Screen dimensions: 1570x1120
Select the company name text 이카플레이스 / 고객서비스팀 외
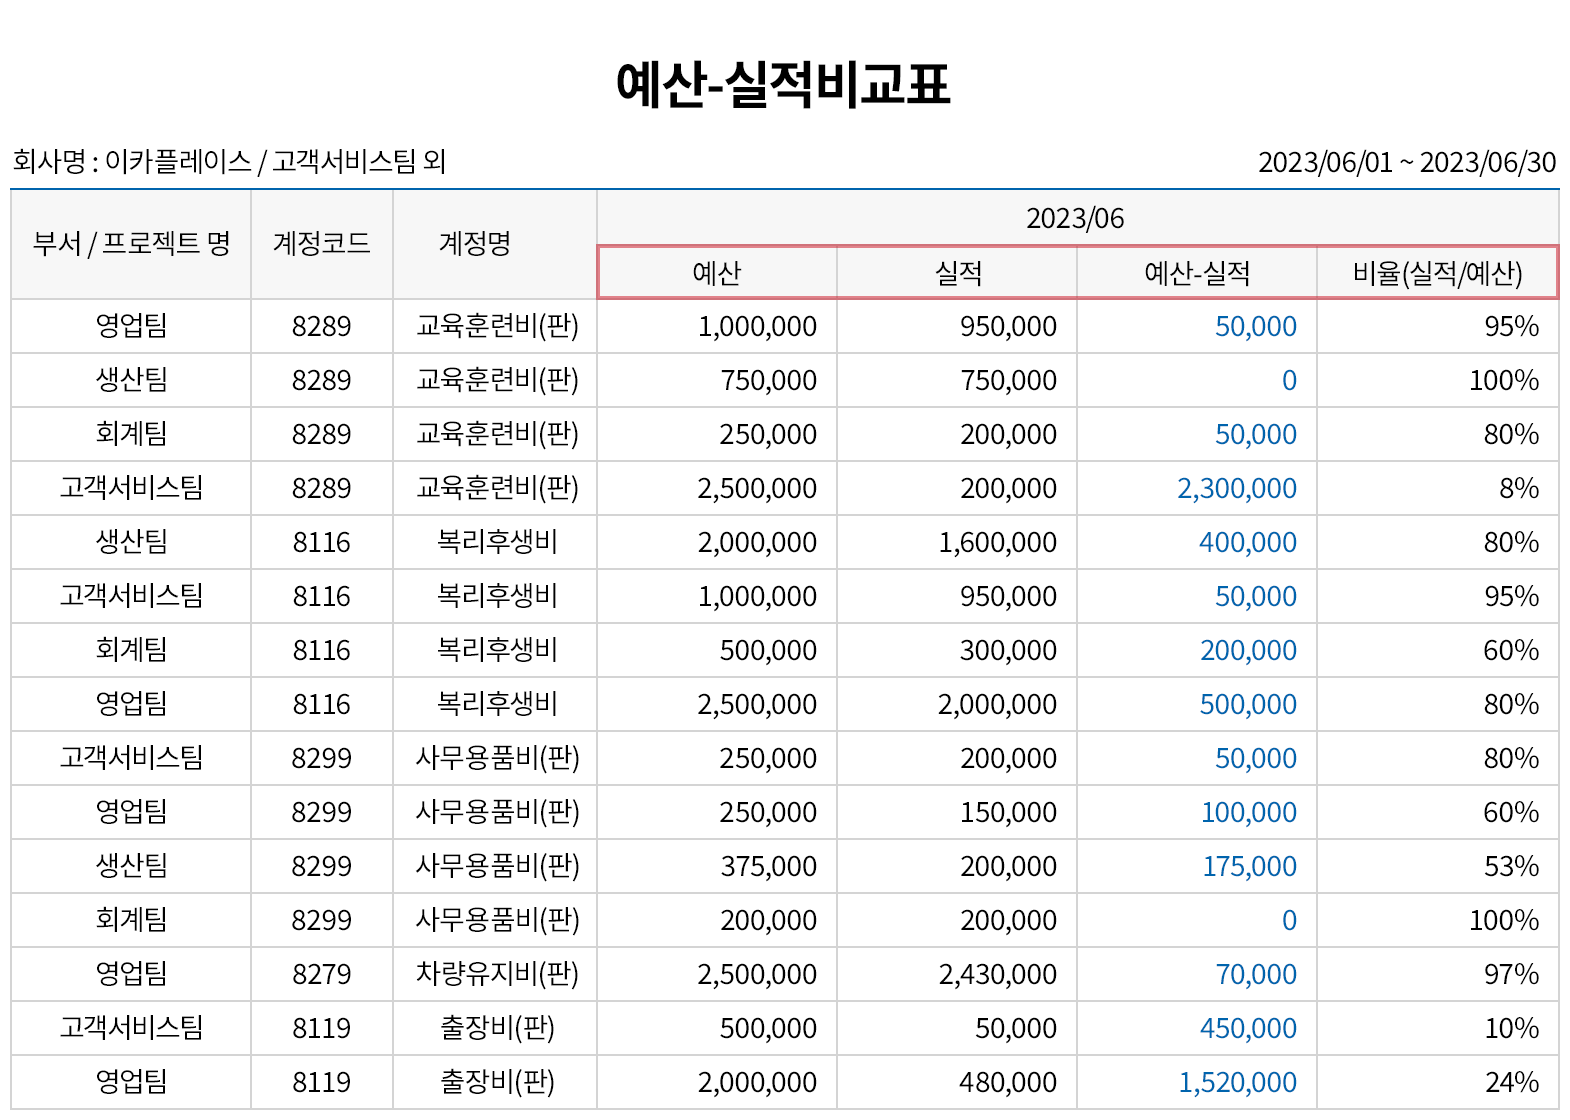(275, 161)
